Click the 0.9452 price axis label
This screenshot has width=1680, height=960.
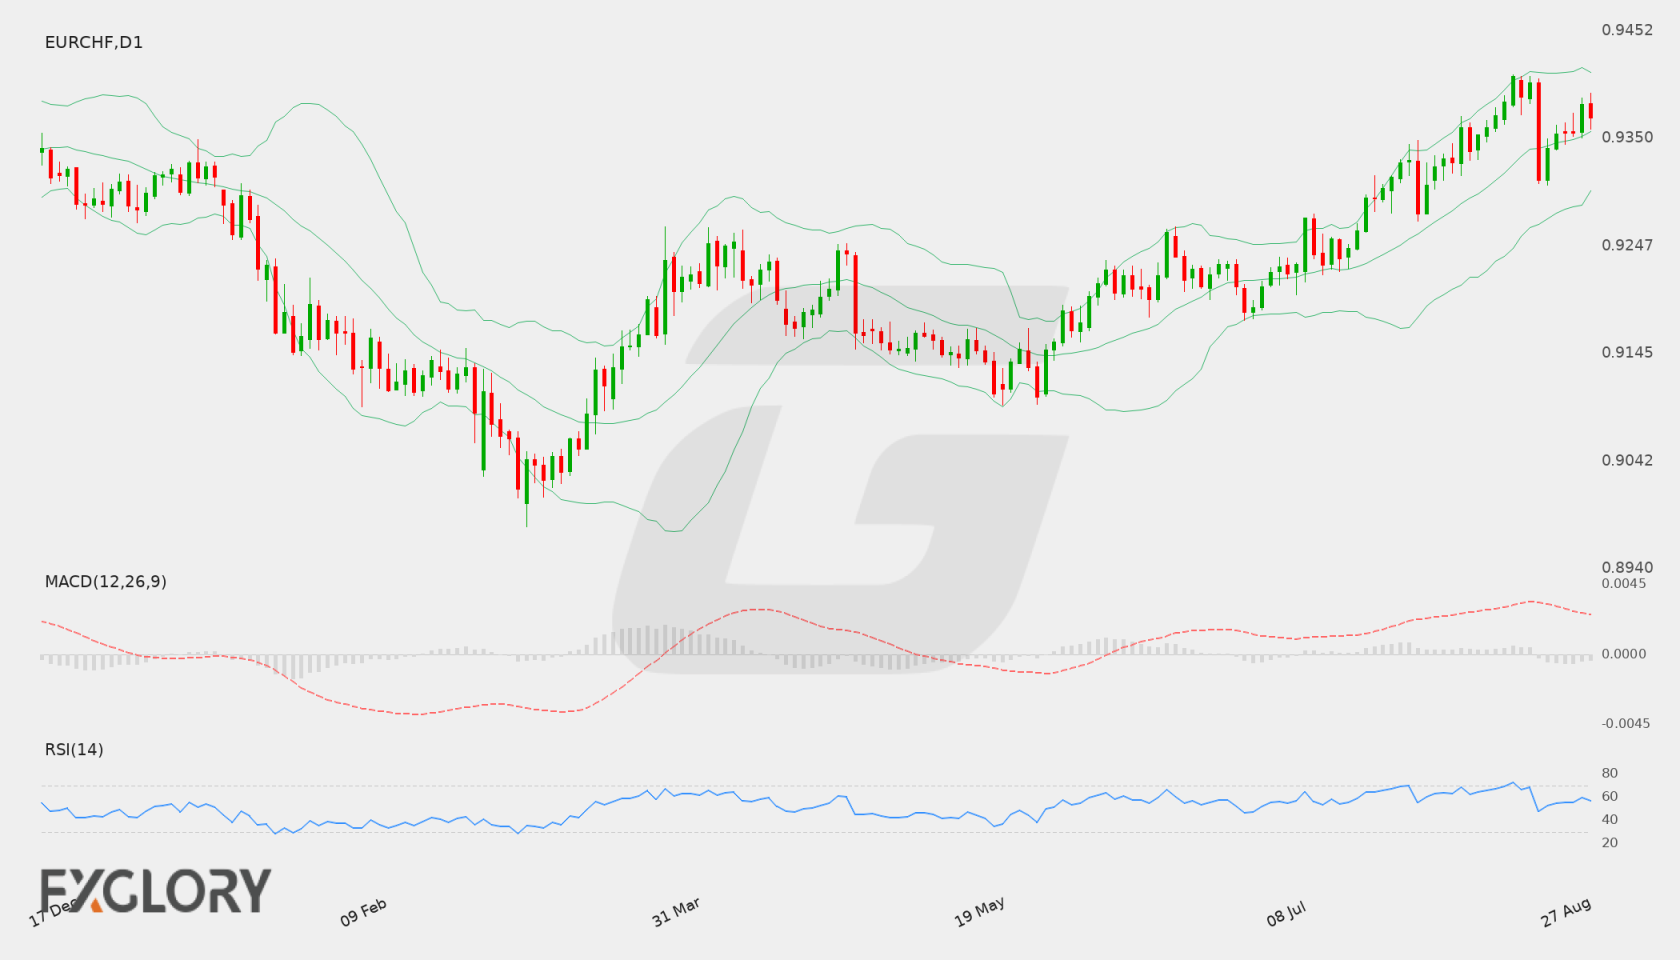pos(1627,30)
